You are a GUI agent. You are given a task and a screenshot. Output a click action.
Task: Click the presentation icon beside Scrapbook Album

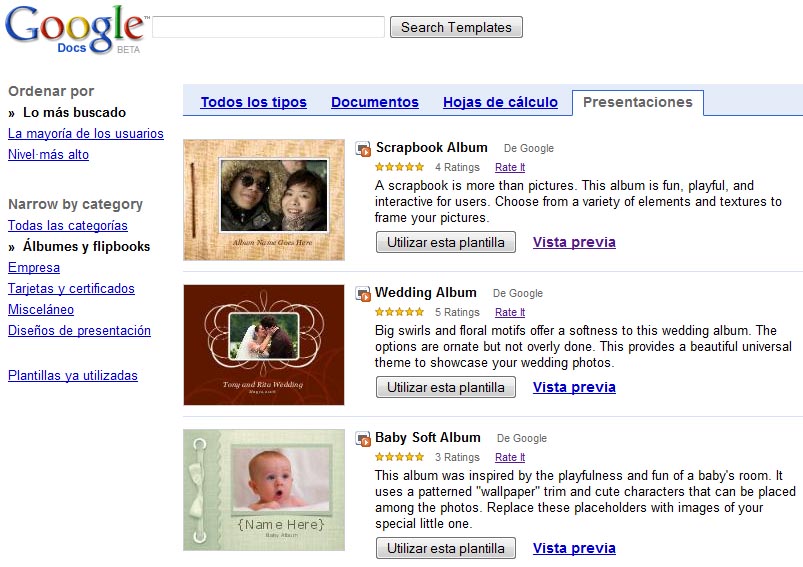(363, 149)
